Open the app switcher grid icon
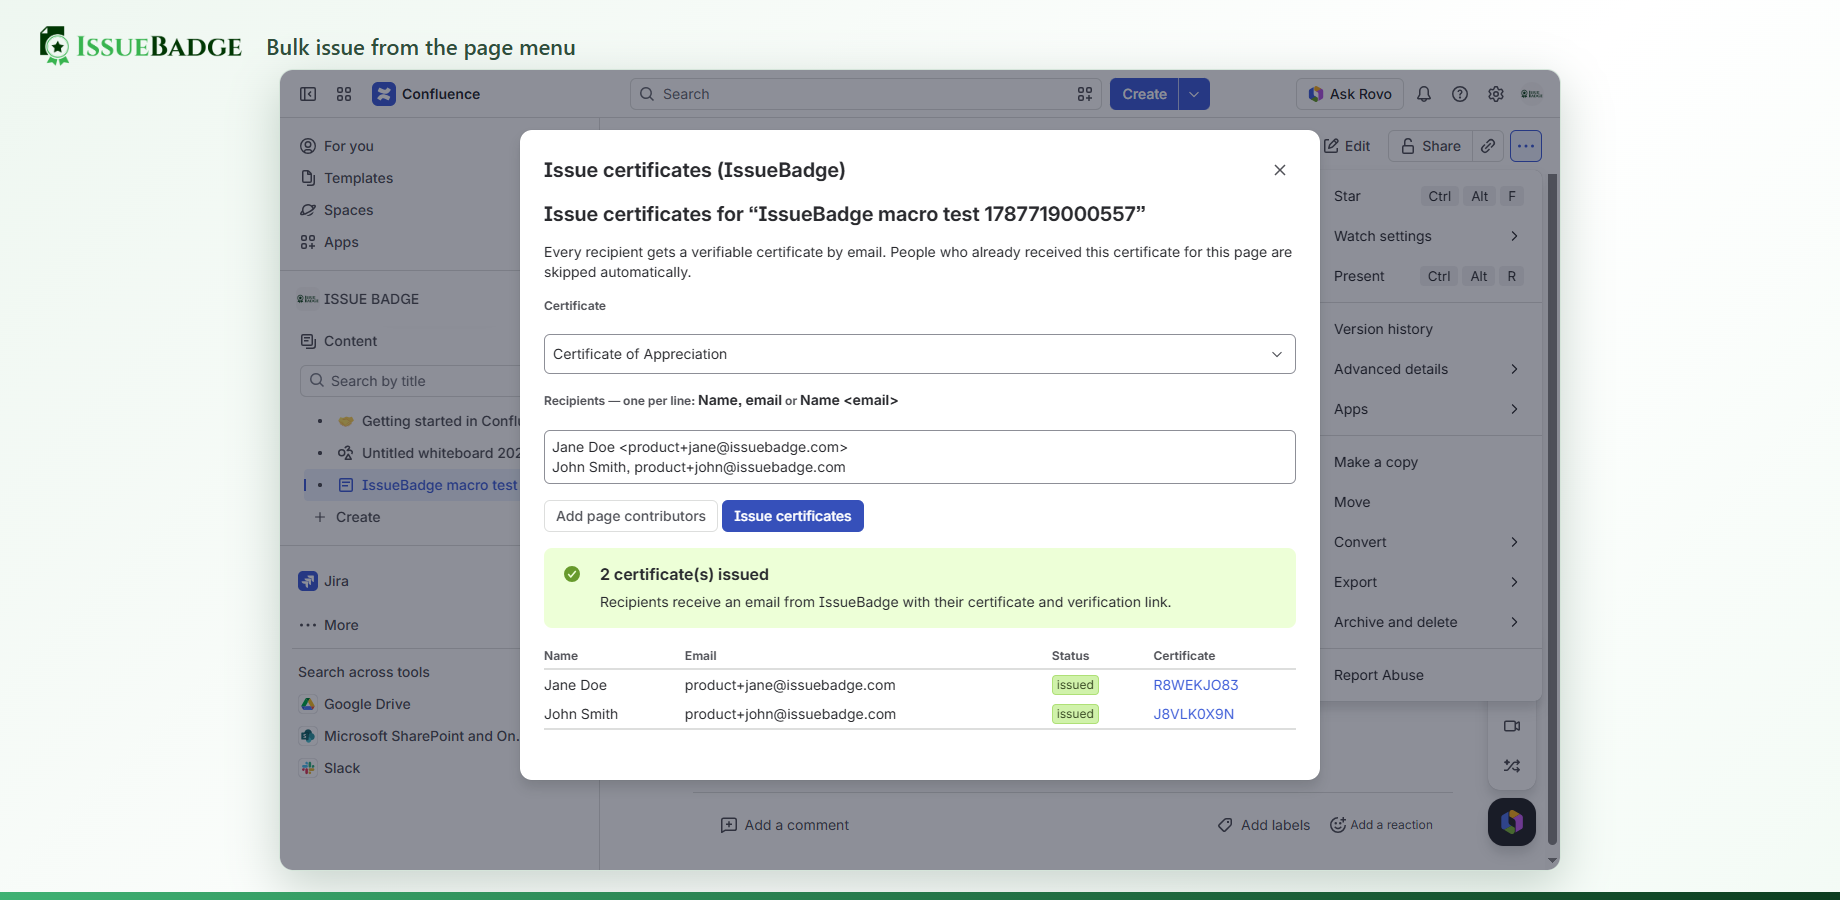Screen dimensions: 1840x900 tap(344, 94)
